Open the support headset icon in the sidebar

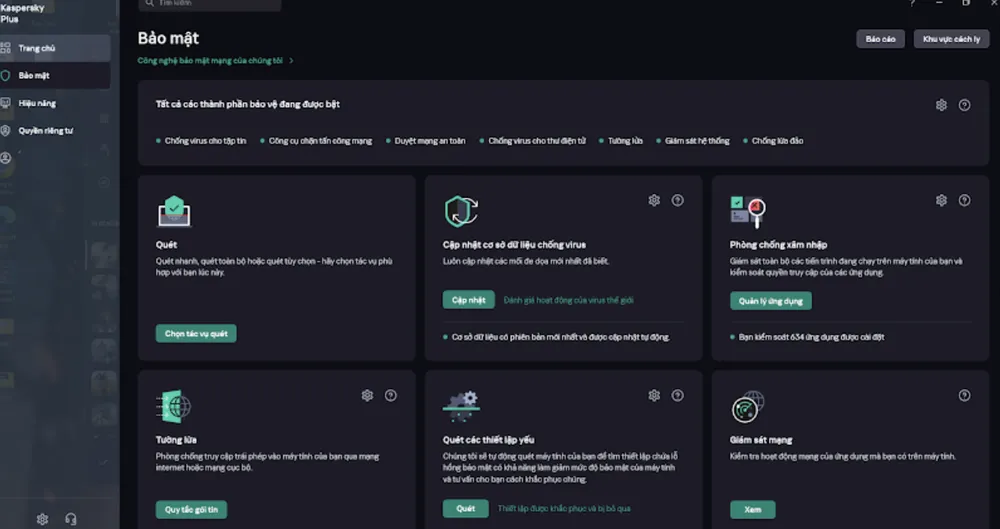[71, 519]
